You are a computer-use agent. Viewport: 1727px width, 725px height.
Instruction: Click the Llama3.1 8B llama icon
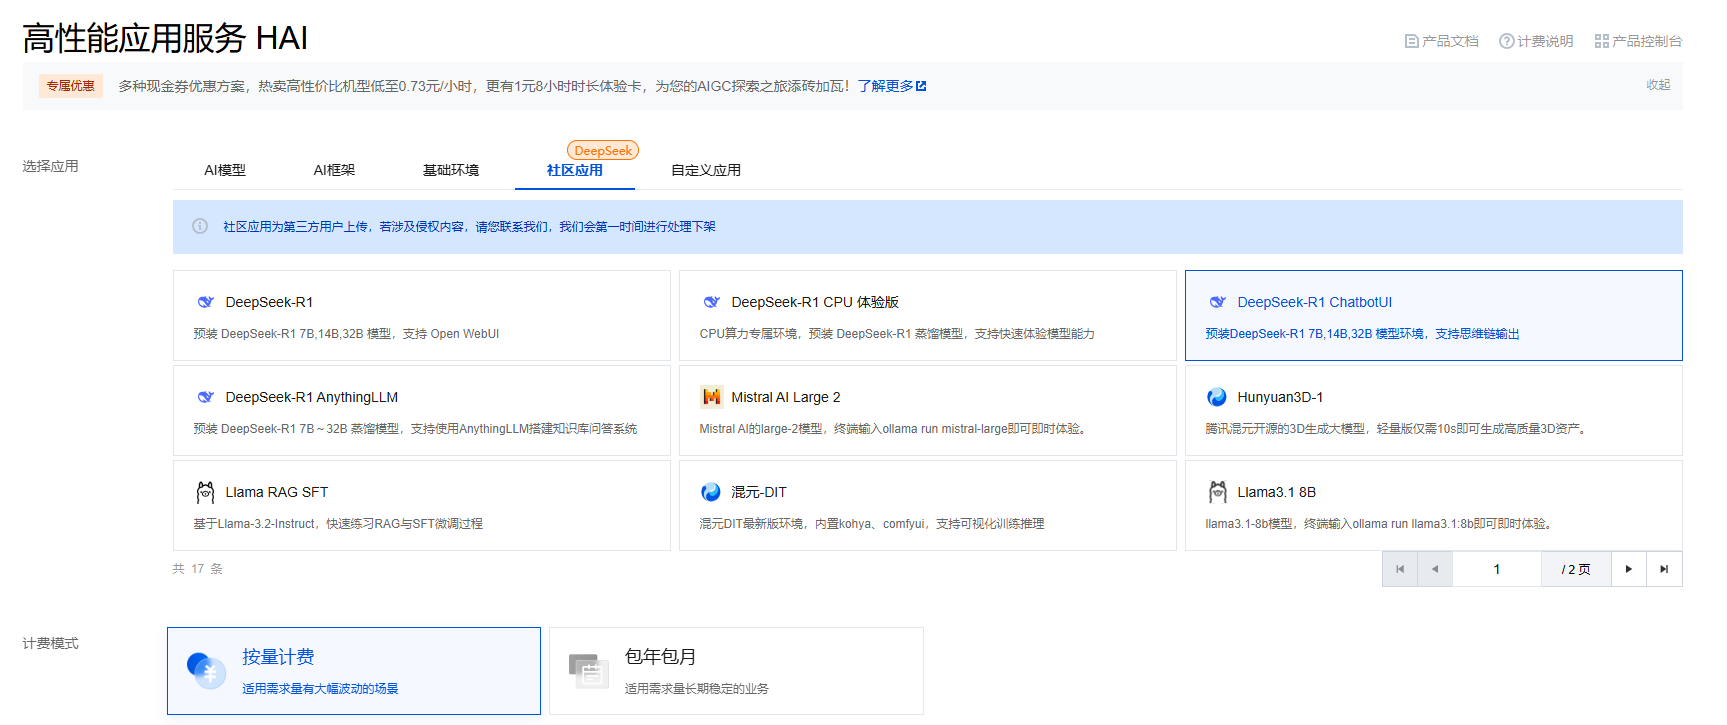click(x=1217, y=492)
